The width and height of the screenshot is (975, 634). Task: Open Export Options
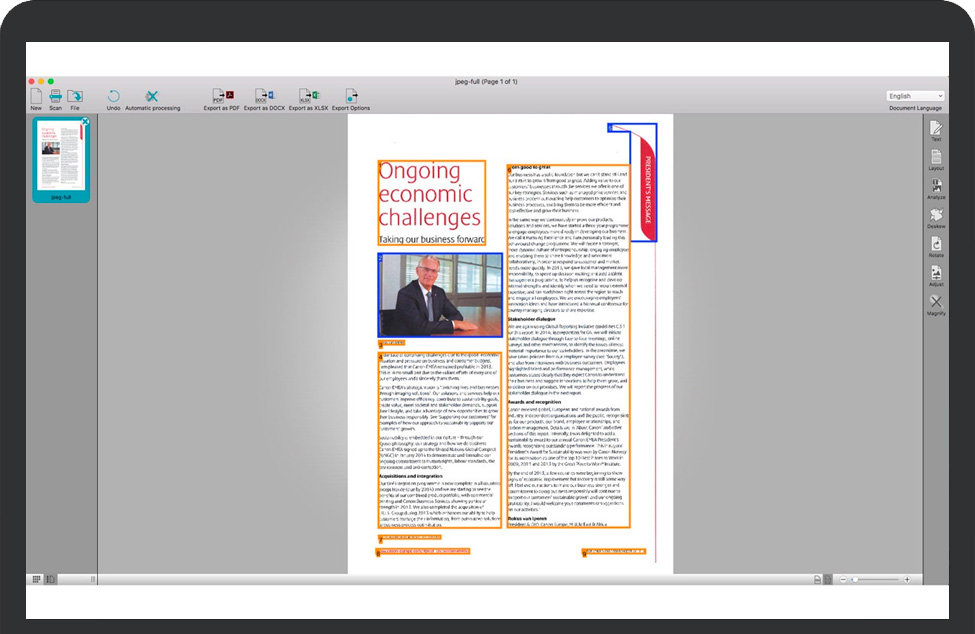tap(351, 96)
